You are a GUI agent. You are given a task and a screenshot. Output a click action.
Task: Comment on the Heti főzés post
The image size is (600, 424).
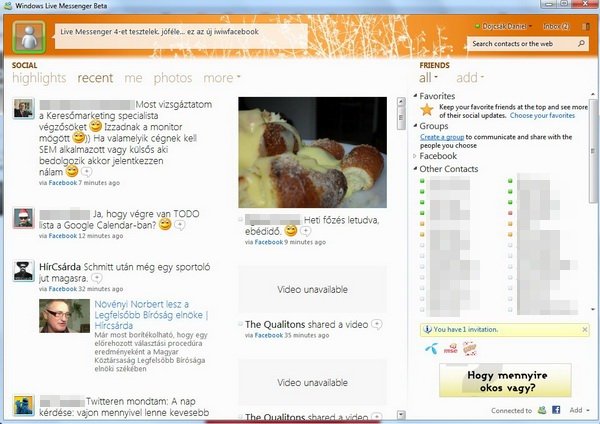[305, 231]
